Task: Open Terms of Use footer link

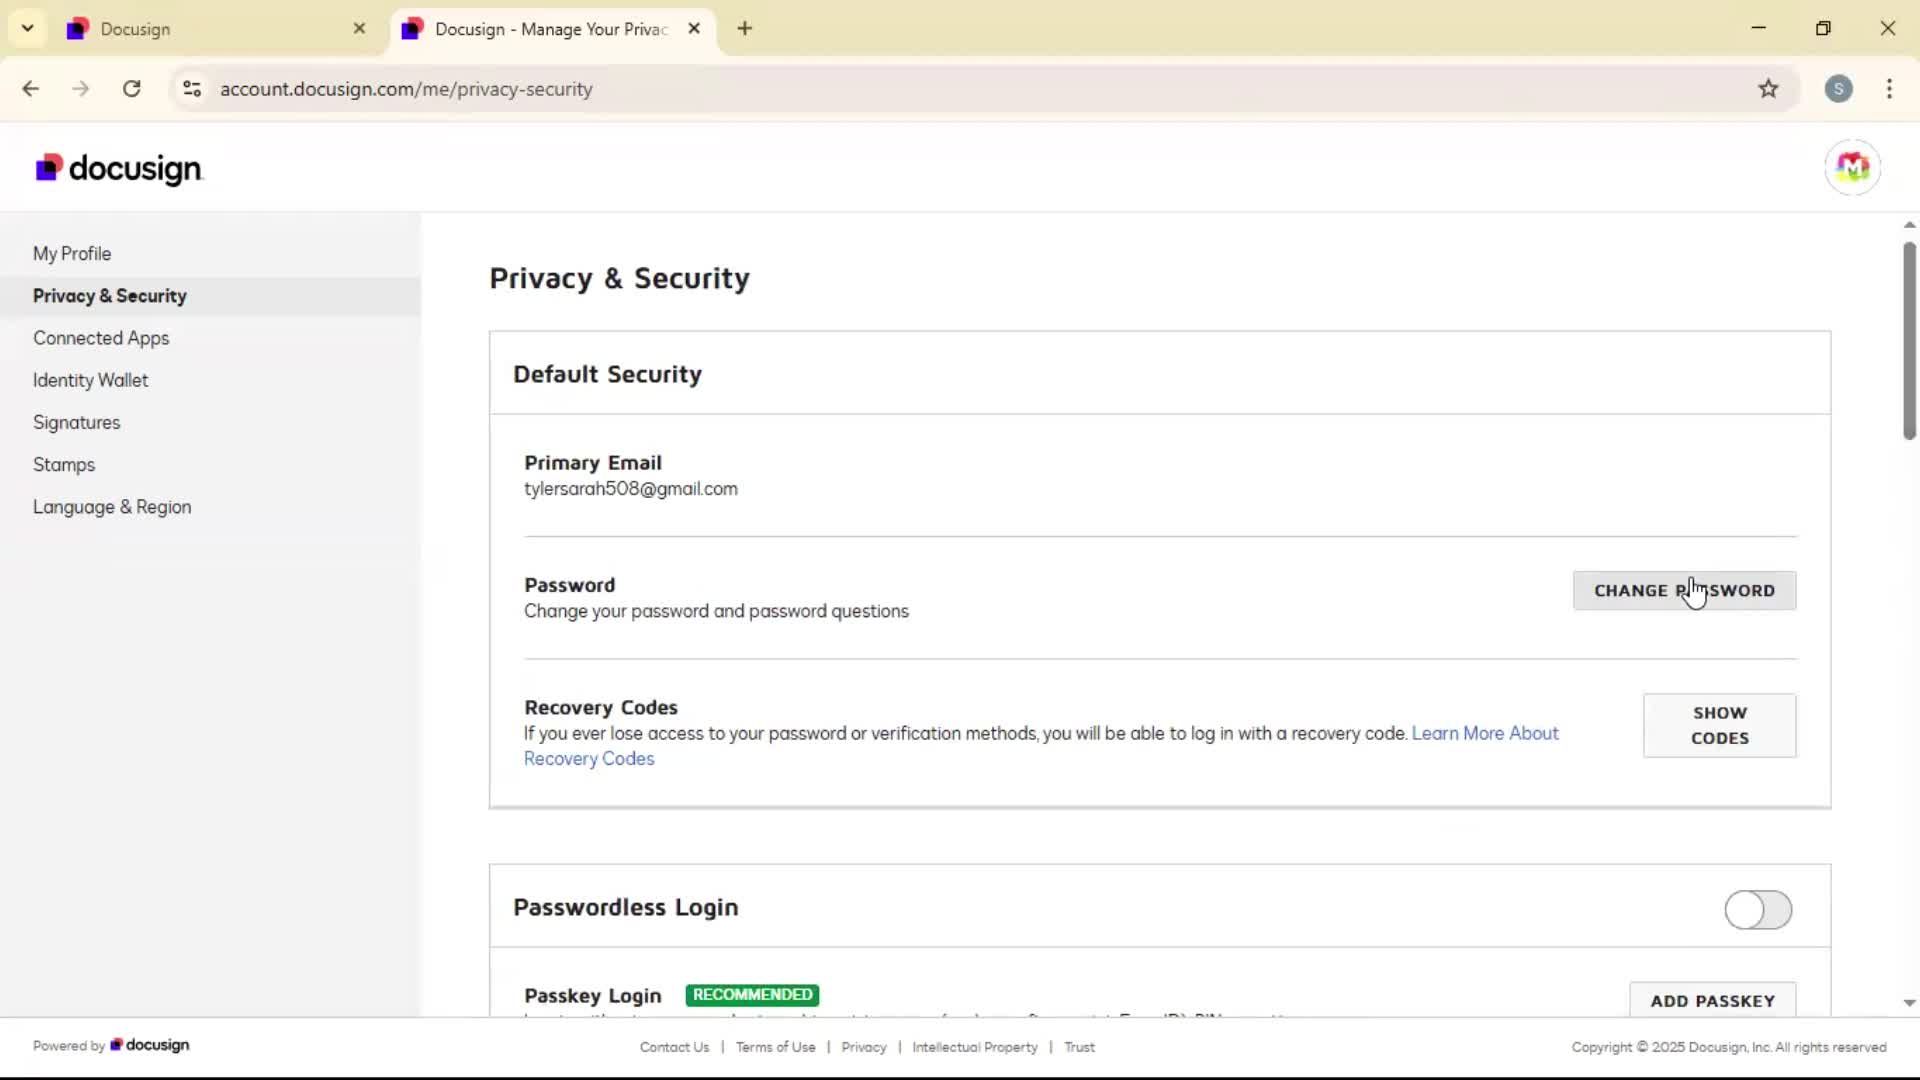Action: pyautogui.click(x=775, y=1047)
